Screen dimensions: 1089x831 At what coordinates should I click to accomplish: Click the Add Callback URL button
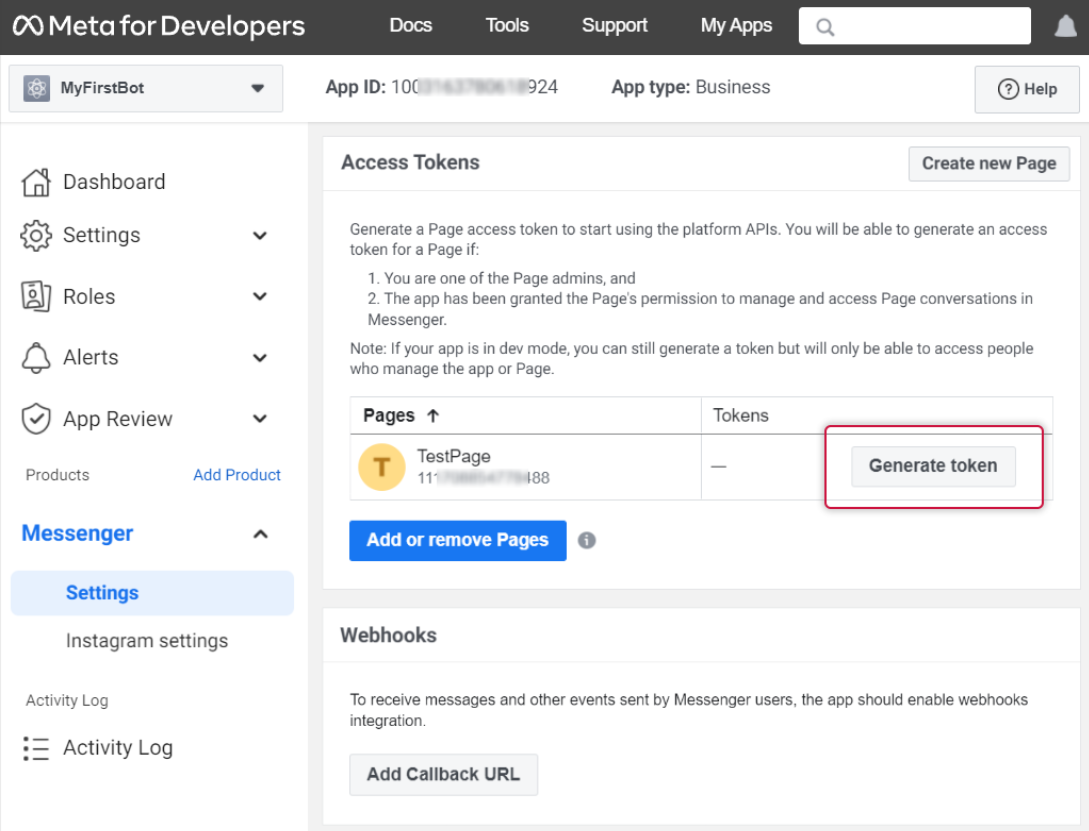click(443, 775)
